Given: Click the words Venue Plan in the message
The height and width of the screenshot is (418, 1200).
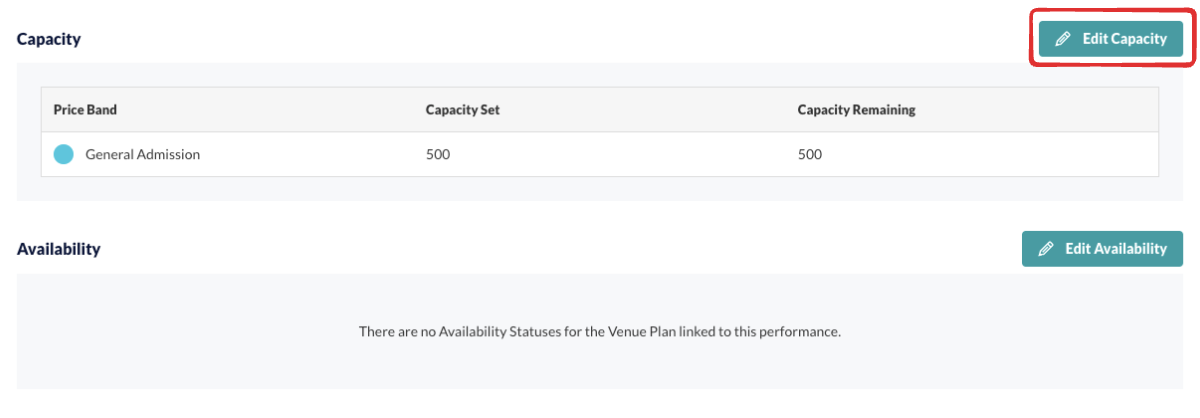Looking at the screenshot, I should pyautogui.click(x=631, y=330).
